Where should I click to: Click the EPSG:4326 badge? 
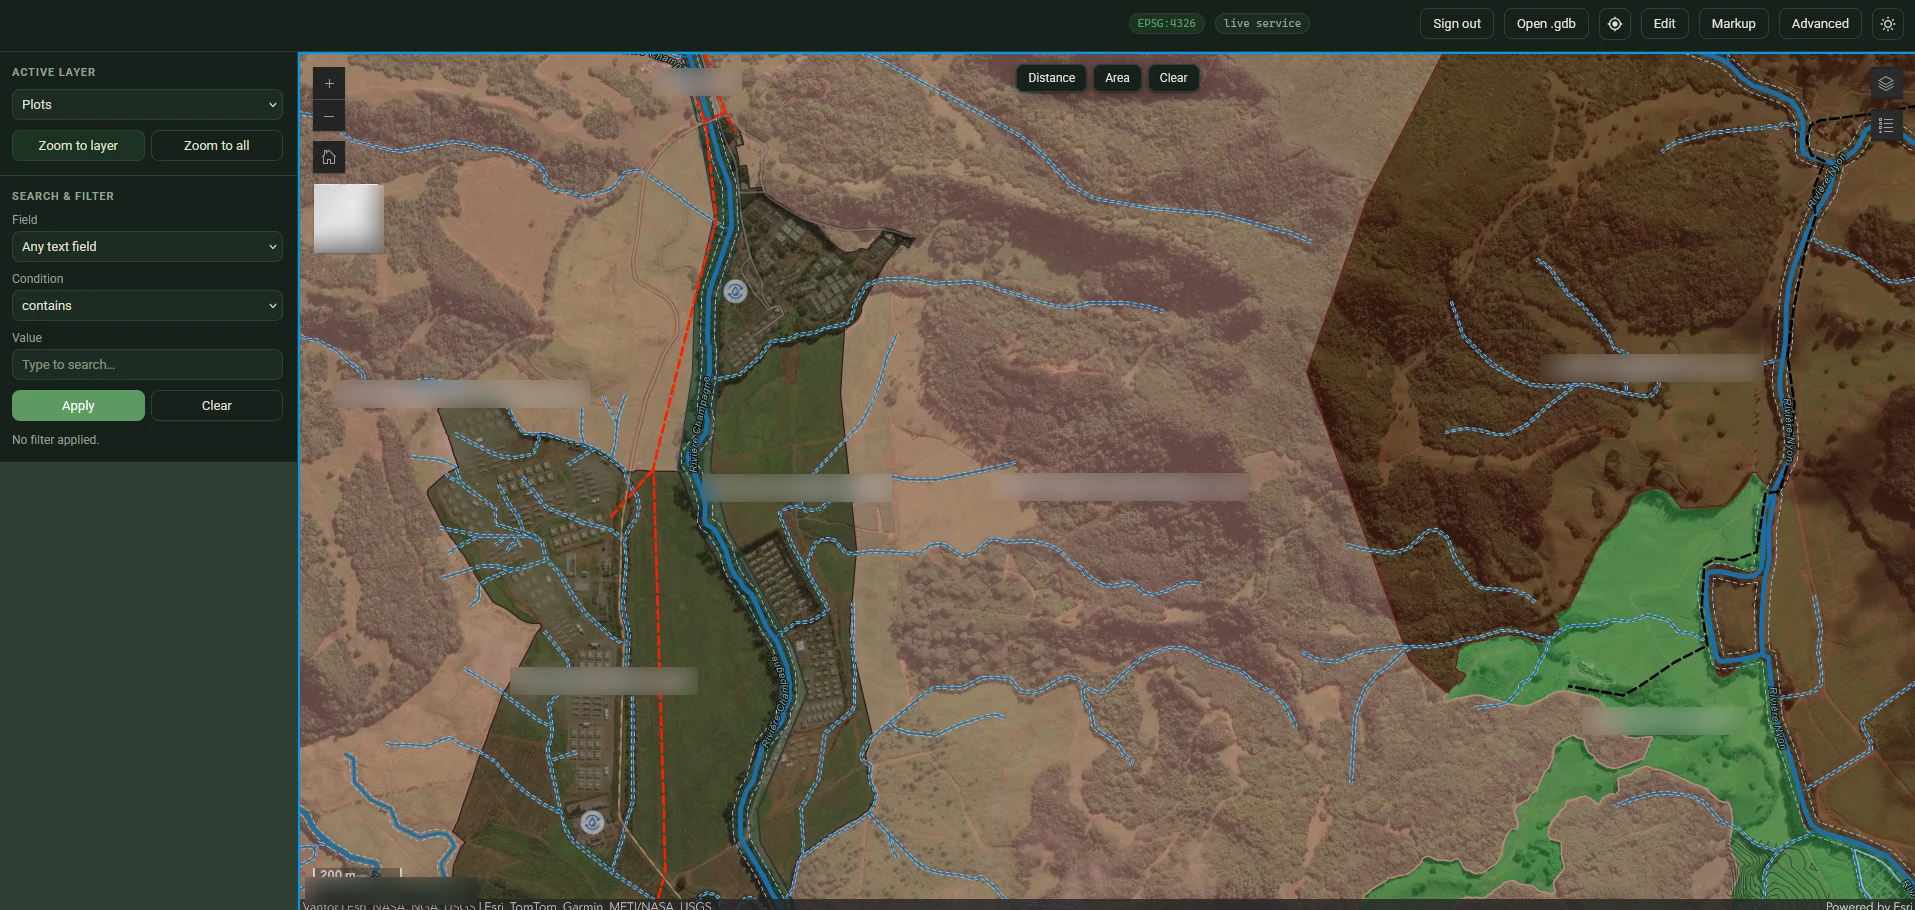(1166, 24)
